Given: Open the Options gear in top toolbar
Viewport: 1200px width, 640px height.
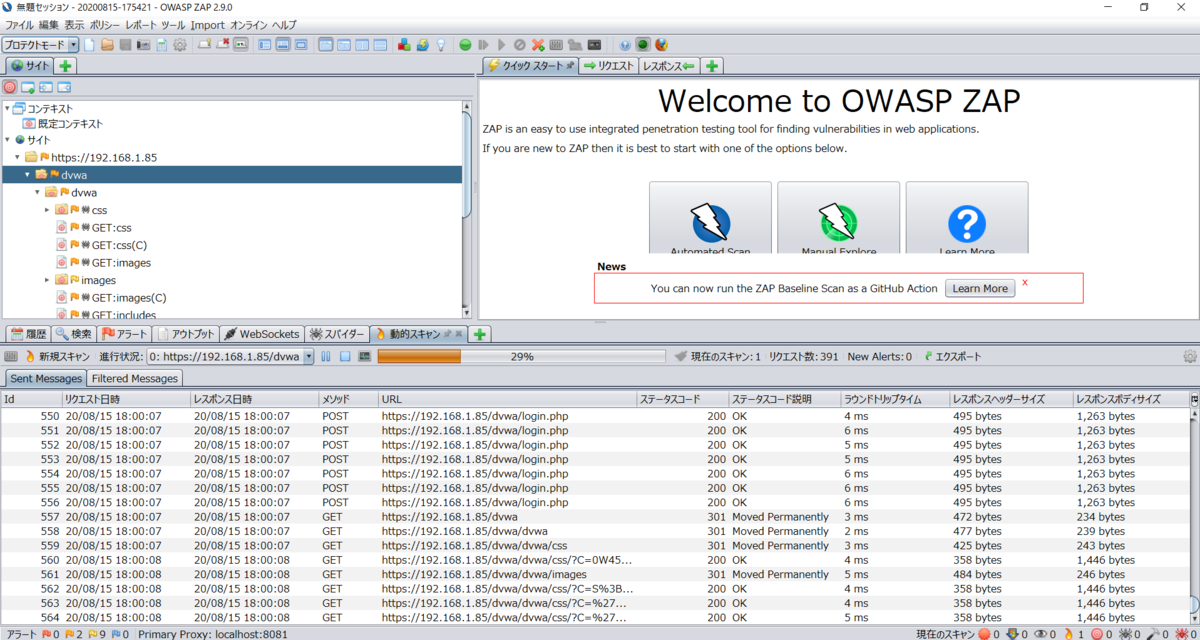Looking at the screenshot, I should coord(180,45).
